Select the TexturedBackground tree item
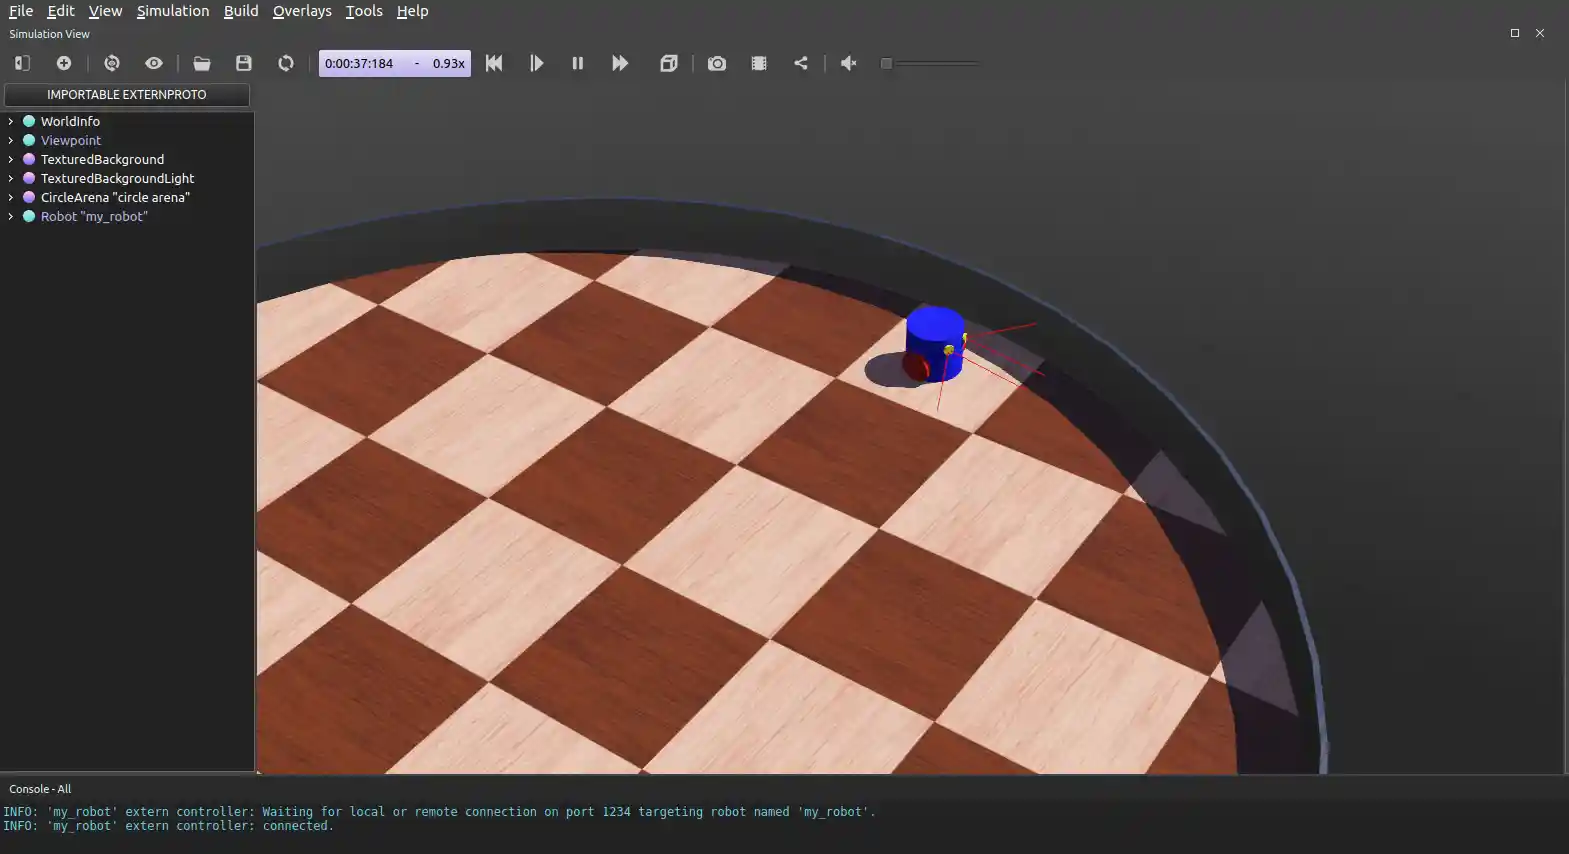This screenshot has height=854, width=1569. click(102, 159)
